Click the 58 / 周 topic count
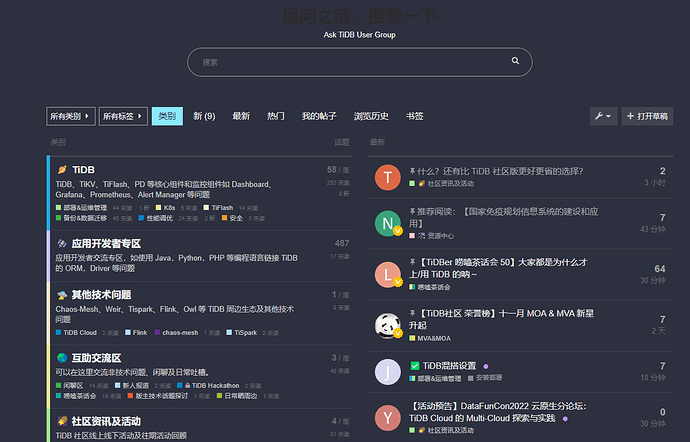 338,169
